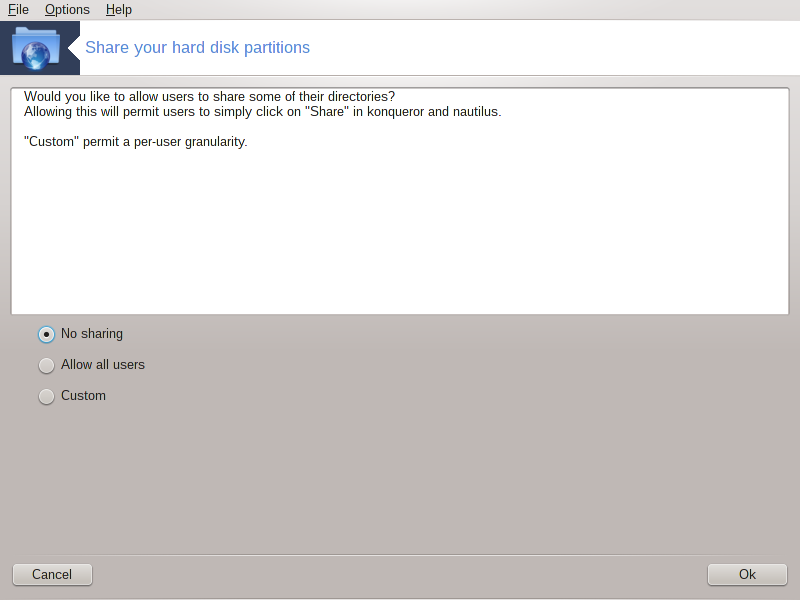The width and height of the screenshot is (800, 600).
Task: Click the "Allow all users" option label
Action: click(x=103, y=365)
